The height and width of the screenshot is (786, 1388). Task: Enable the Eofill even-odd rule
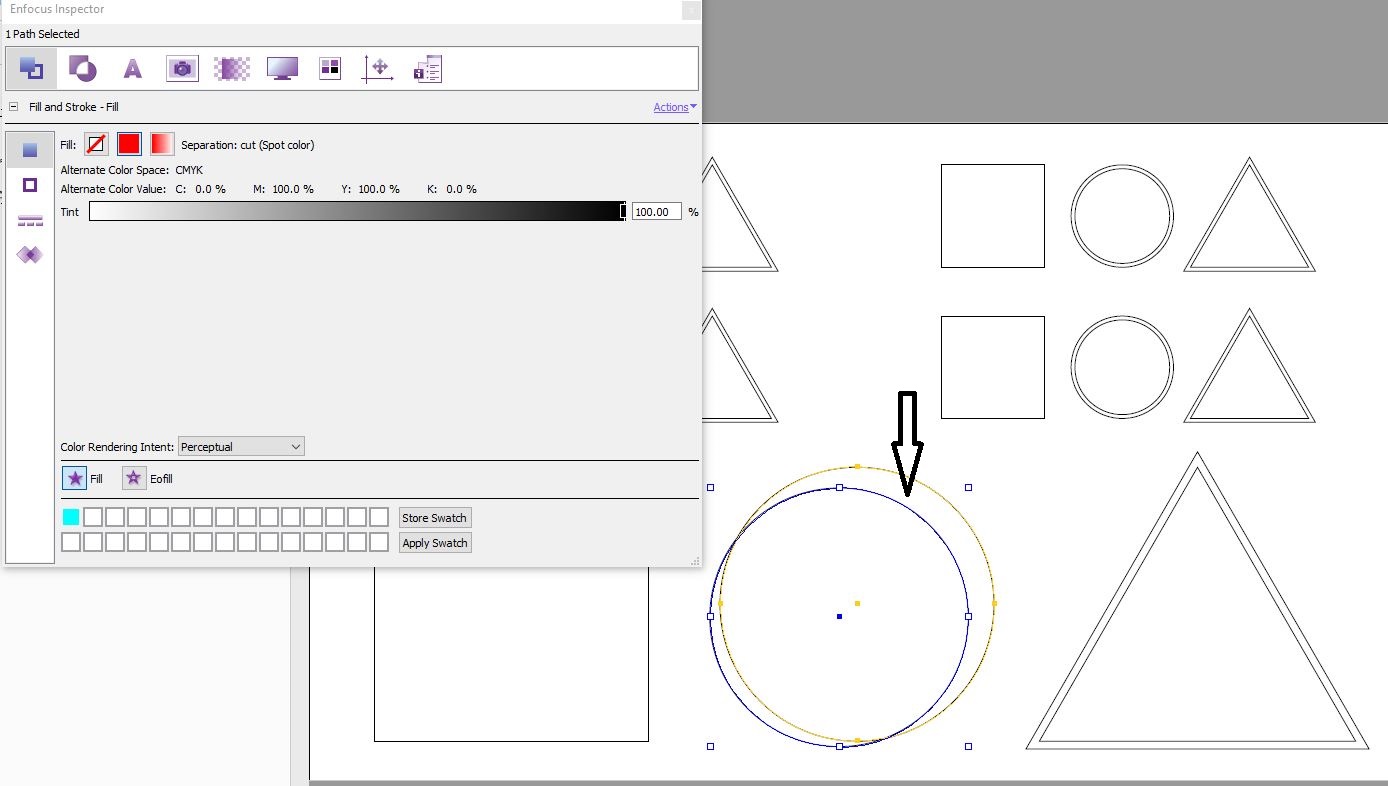[x=134, y=478]
